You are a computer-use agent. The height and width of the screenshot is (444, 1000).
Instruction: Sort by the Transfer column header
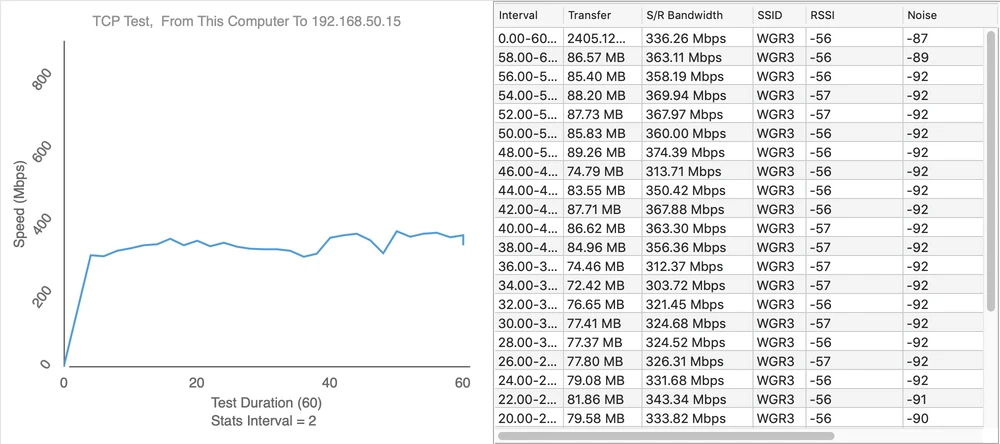[x=600, y=17]
